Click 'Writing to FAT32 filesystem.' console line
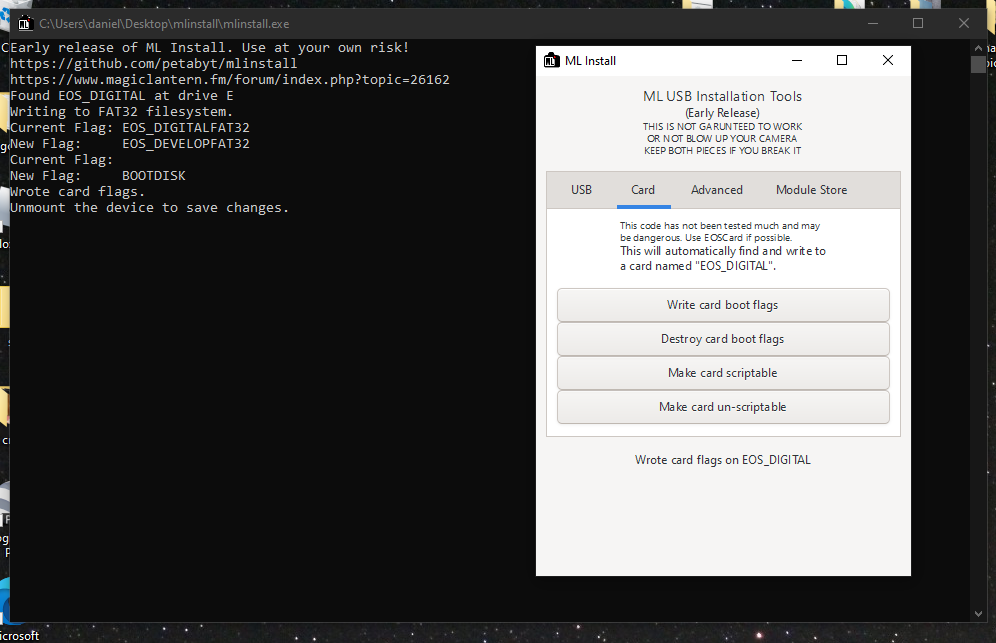The image size is (996, 643). click(x=122, y=112)
